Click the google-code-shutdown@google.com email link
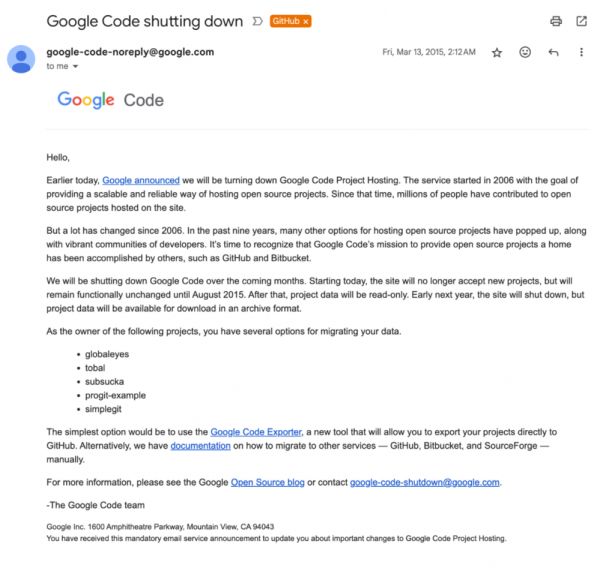This screenshot has width=600, height=574. tap(424, 482)
